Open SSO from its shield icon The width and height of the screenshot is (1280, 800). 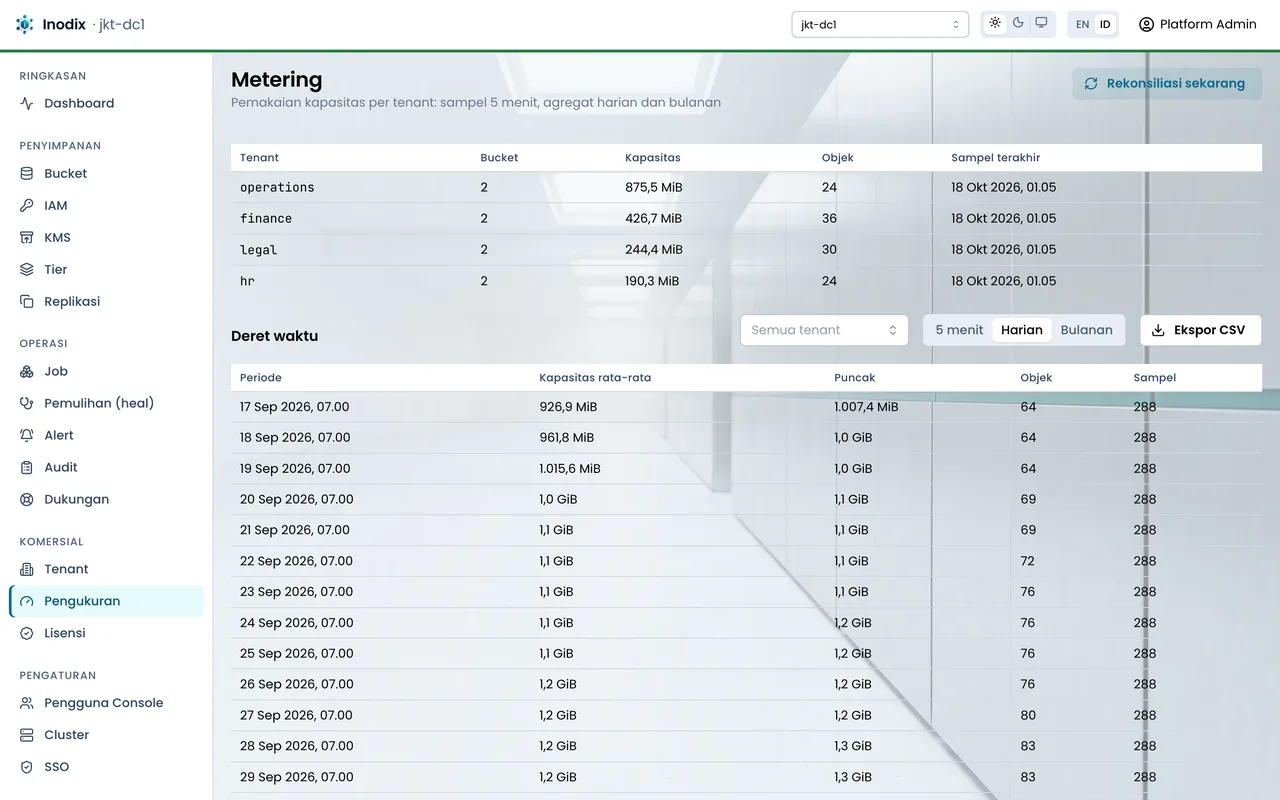(x=27, y=767)
